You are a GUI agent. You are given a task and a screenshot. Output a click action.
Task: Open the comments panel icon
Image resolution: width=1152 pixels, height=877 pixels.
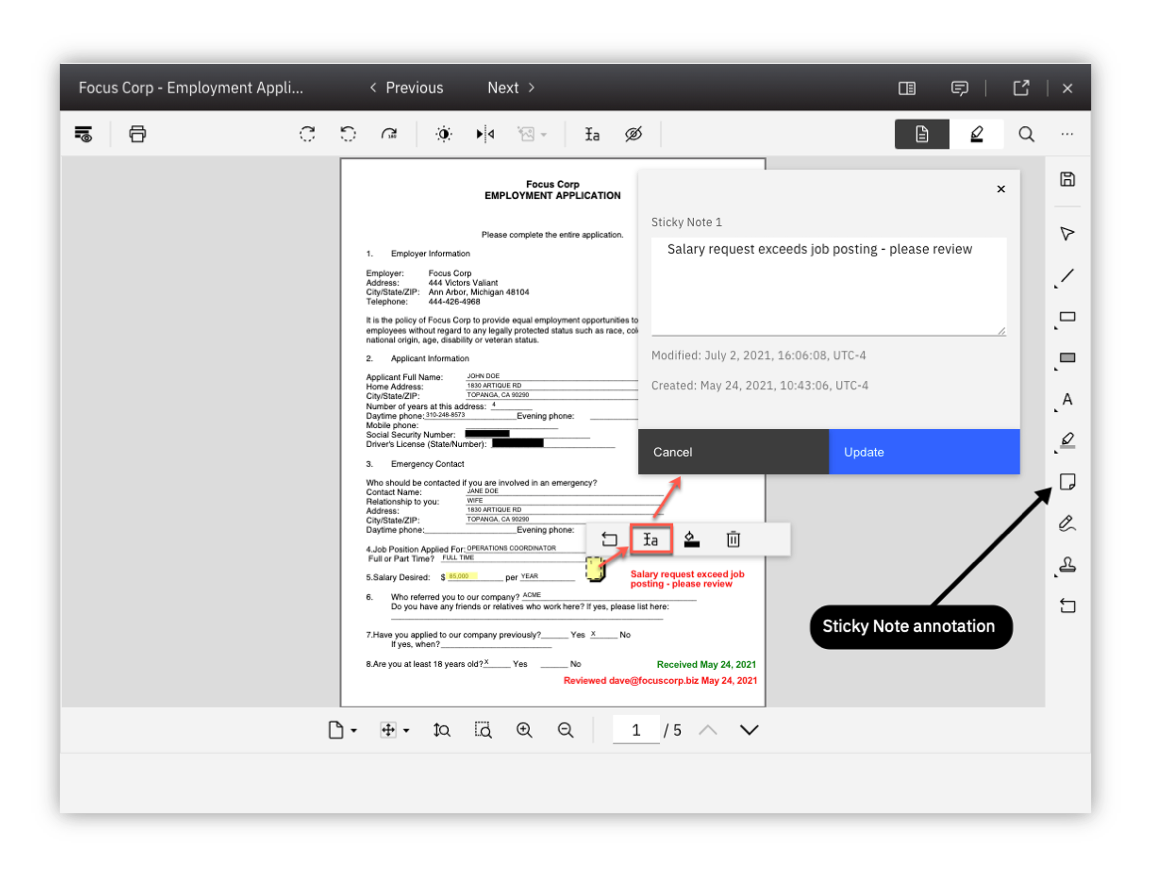tap(960, 88)
